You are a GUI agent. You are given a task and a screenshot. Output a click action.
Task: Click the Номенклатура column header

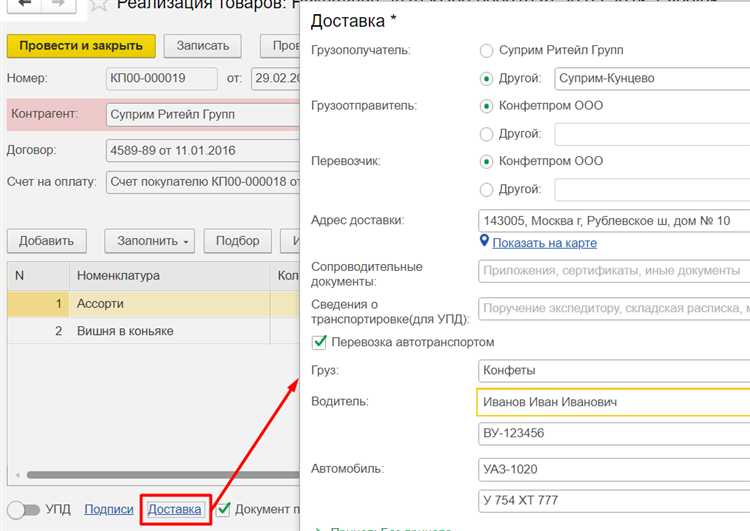(x=169, y=276)
